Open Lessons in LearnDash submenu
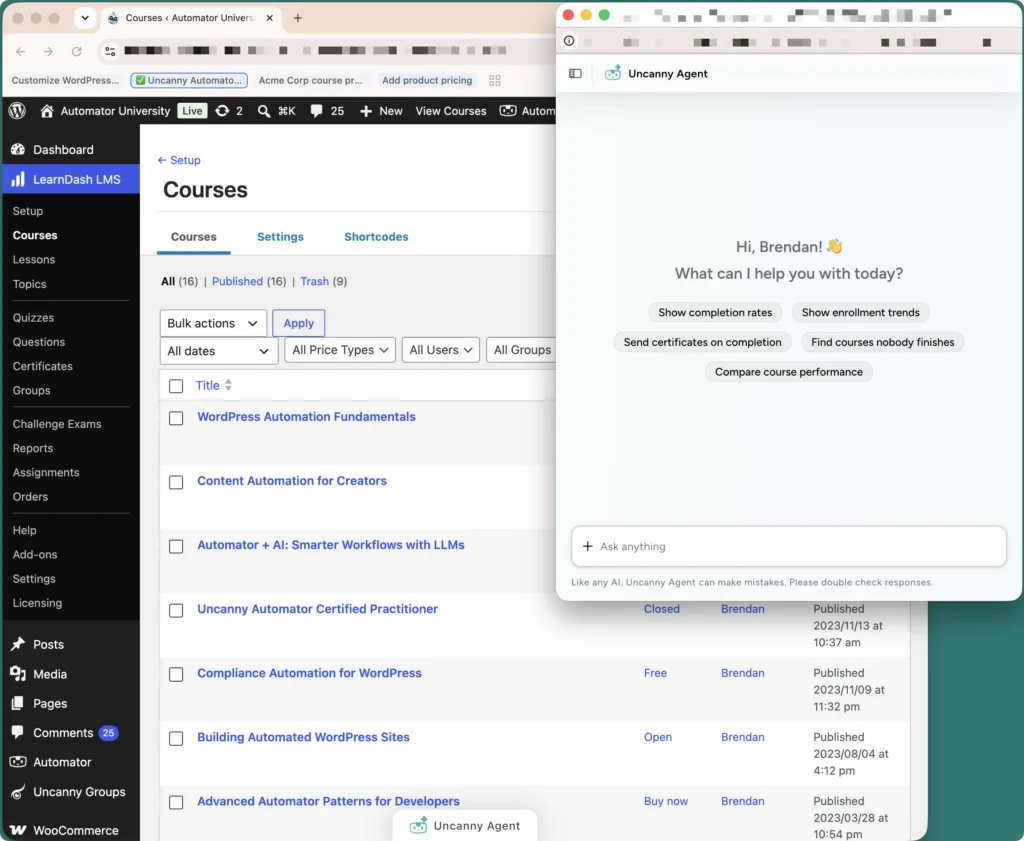Image resolution: width=1024 pixels, height=841 pixels. pyautogui.click(x=34, y=259)
